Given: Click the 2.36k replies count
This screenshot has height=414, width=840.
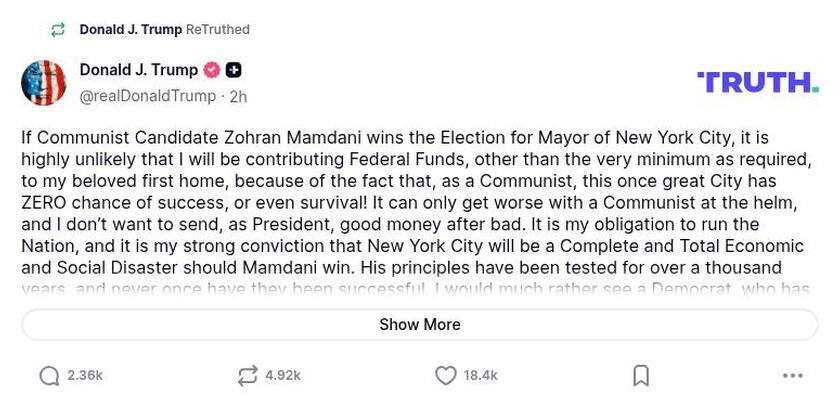Looking at the screenshot, I should (85, 376).
